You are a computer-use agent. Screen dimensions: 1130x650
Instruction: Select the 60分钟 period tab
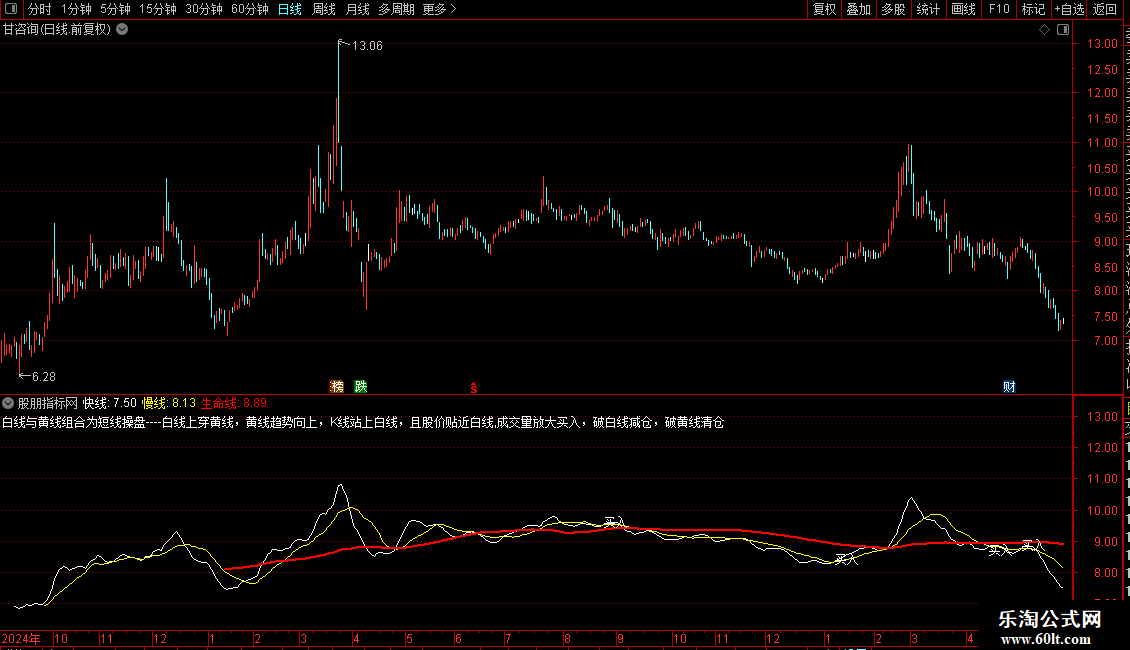[x=250, y=9]
